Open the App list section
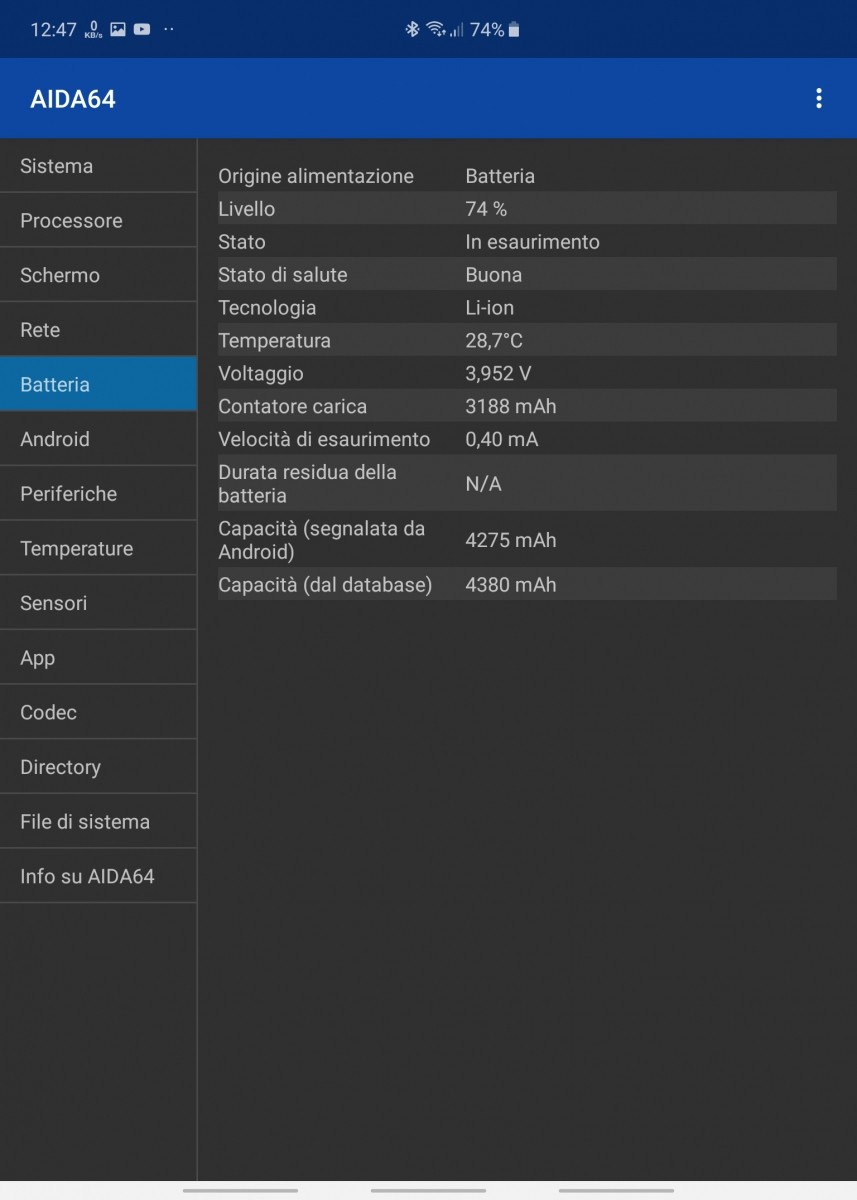Screen dimensions: 857x1200 coord(98,658)
